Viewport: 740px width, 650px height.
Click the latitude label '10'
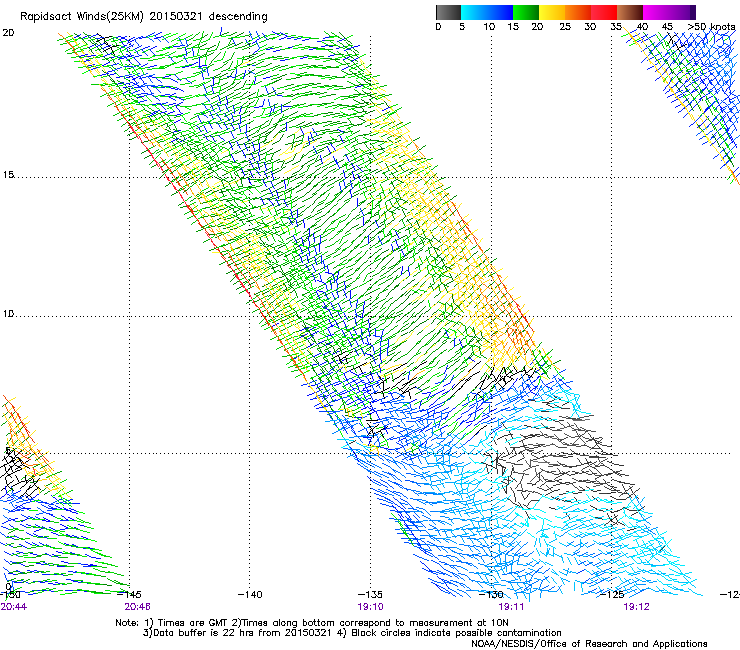[8, 314]
